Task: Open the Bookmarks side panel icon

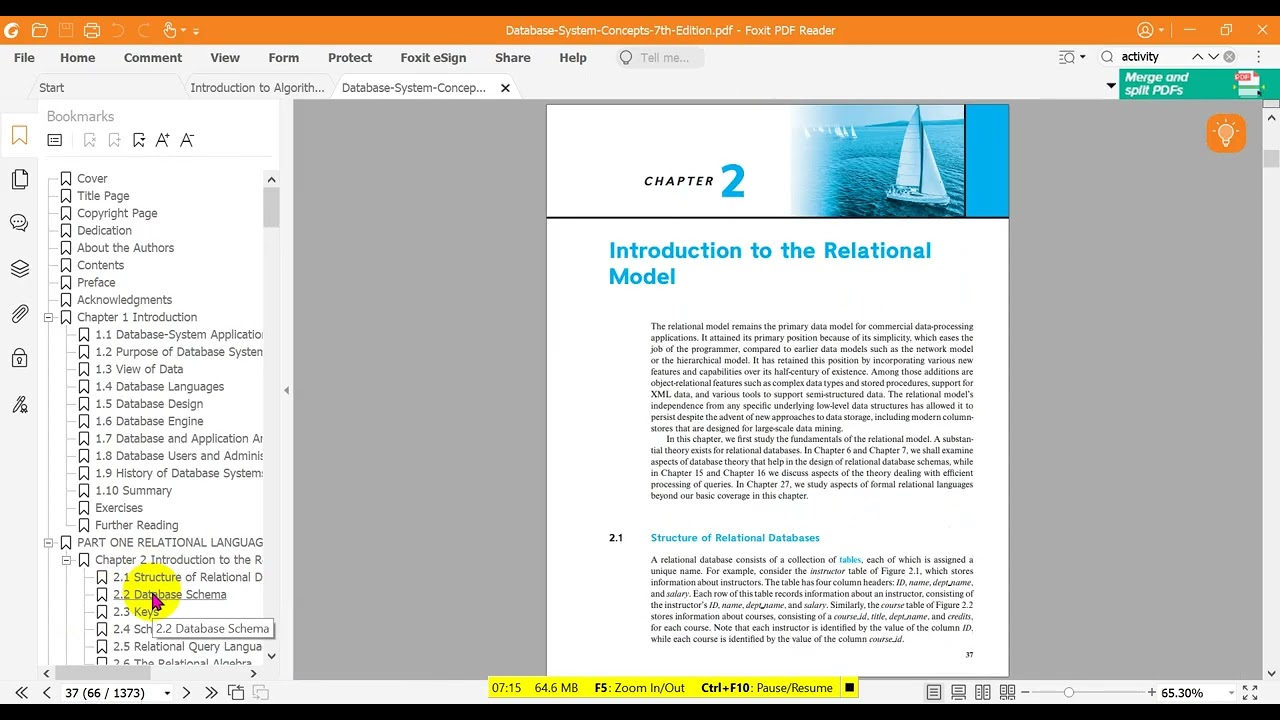Action: 19,136
